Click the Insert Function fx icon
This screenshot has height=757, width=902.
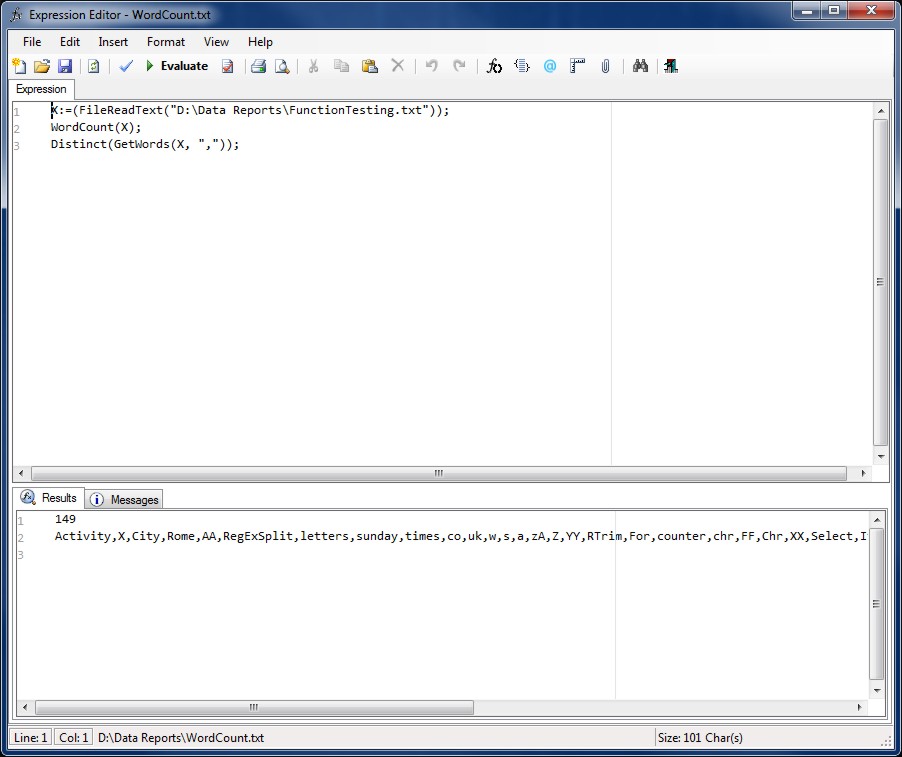pos(494,66)
